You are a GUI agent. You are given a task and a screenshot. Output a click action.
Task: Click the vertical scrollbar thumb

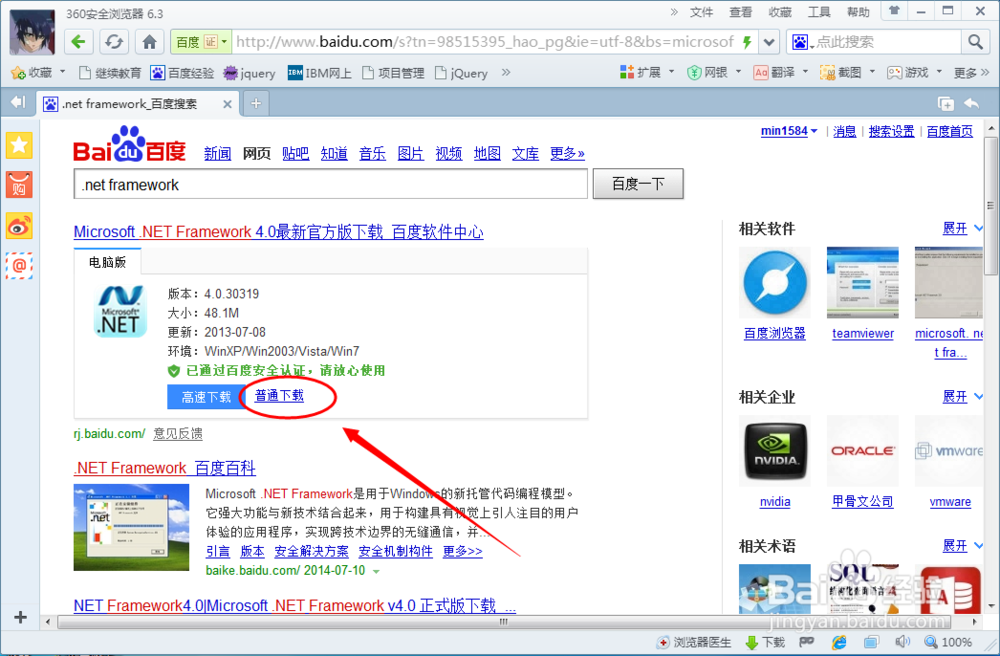coord(990,205)
